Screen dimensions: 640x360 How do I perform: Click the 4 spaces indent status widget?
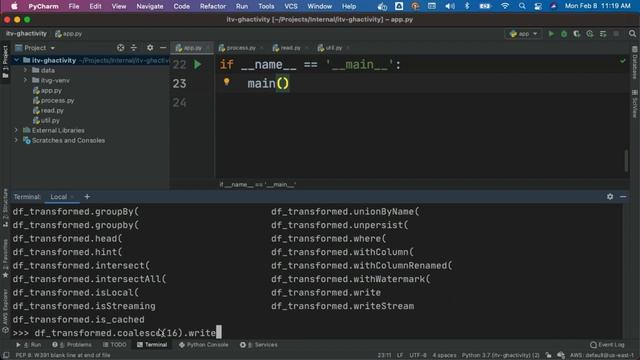pyautogui.click(x=444, y=356)
